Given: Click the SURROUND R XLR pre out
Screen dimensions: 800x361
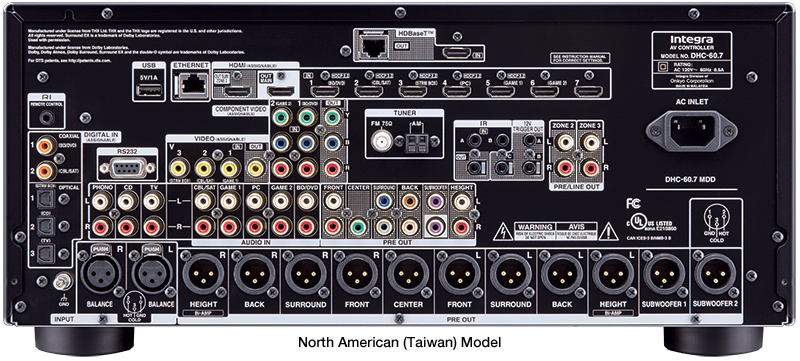Looking at the screenshot, I should tap(306, 274).
